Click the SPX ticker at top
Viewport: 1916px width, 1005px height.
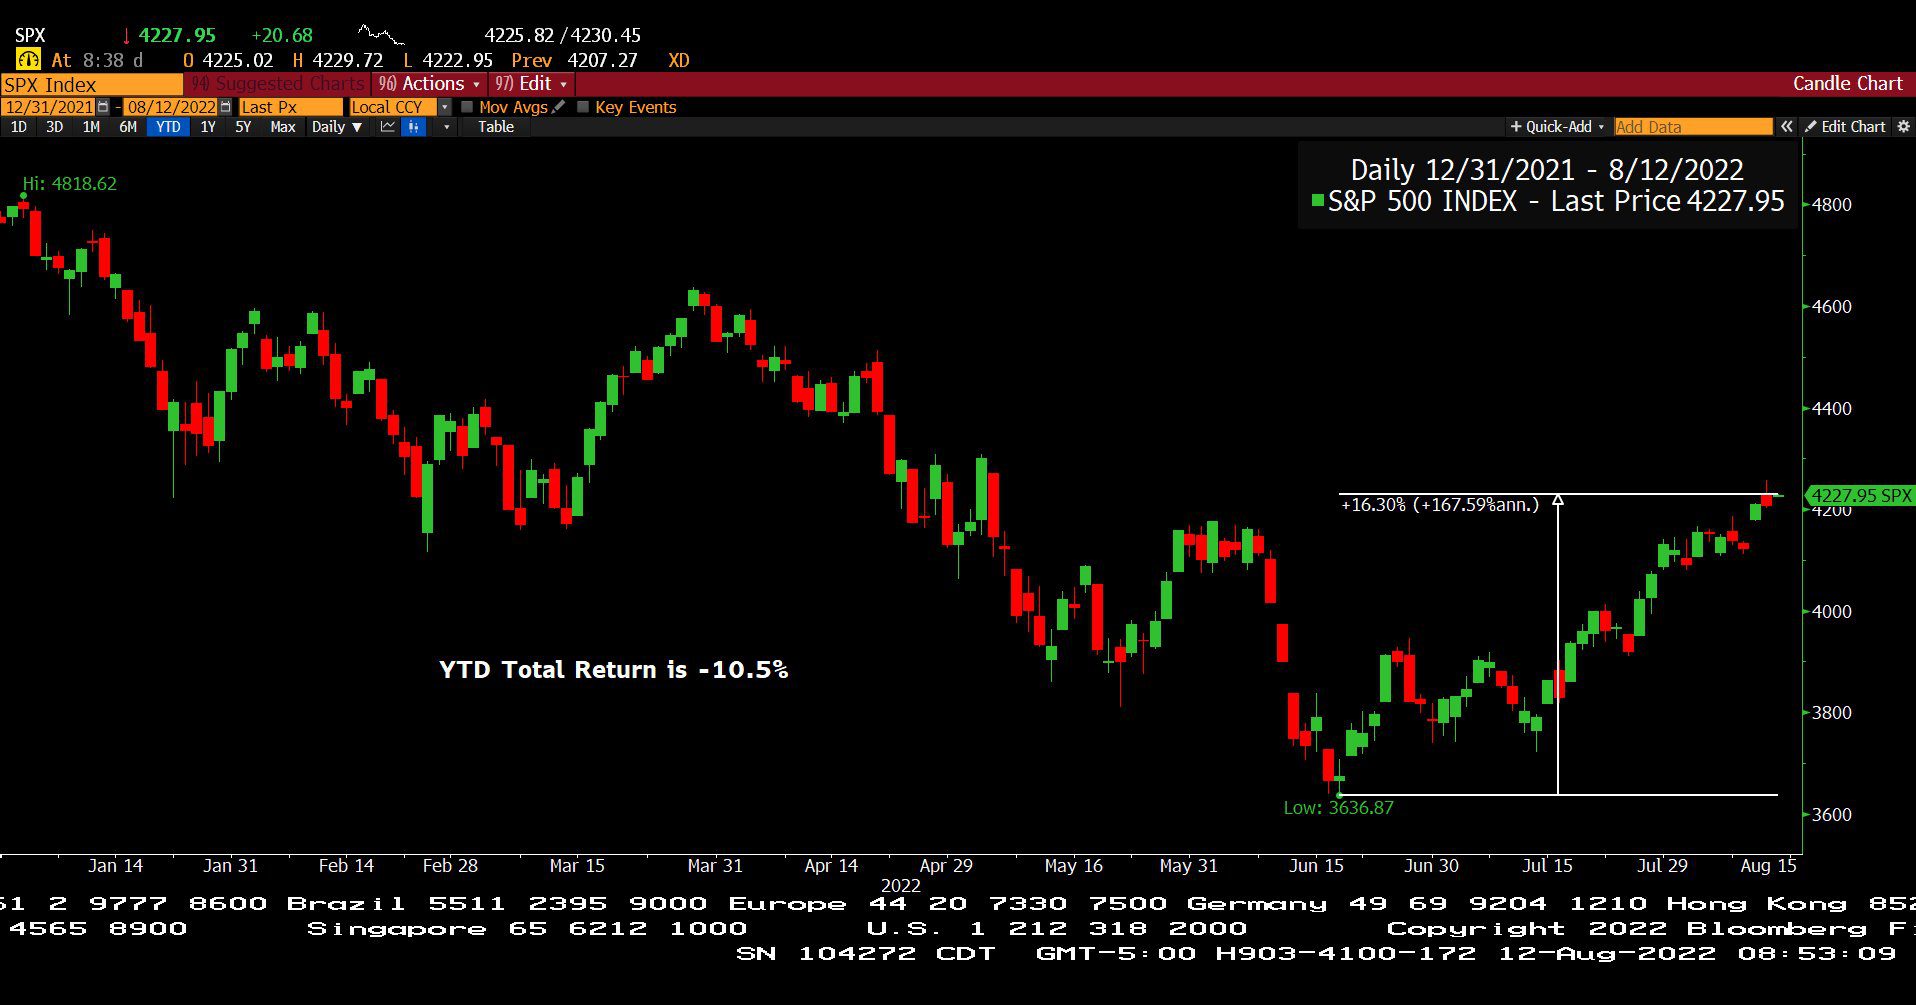[x=30, y=35]
